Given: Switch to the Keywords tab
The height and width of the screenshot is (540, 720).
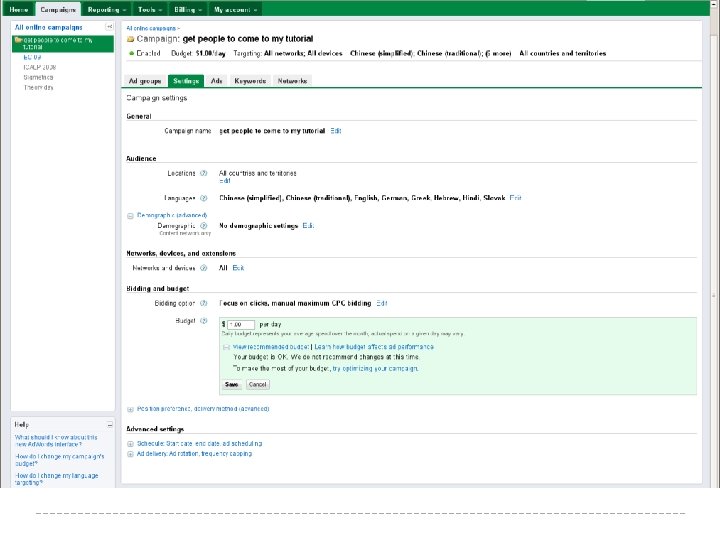Looking at the screenshot, I should pos(250,80).
